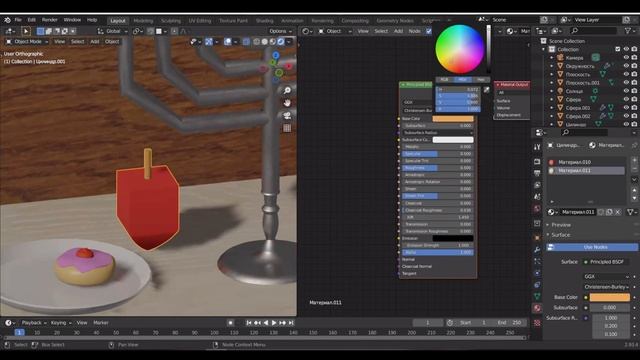This screenshot has height=360, width=640.
Task: Click the new material copy icon
Action: pos(609,212)
